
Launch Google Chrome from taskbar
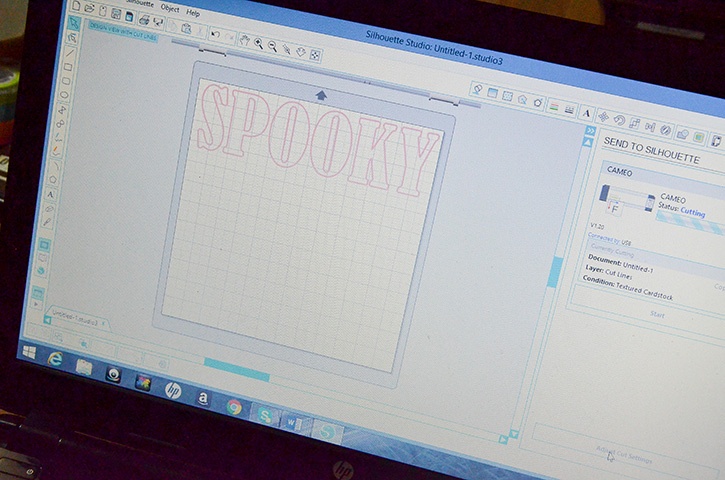tap(234, 407)
